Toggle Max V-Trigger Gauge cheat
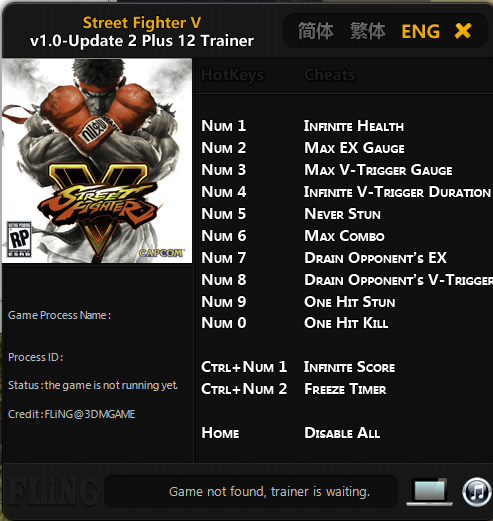Viewport: 493px width, 521px height. point(378,170)
